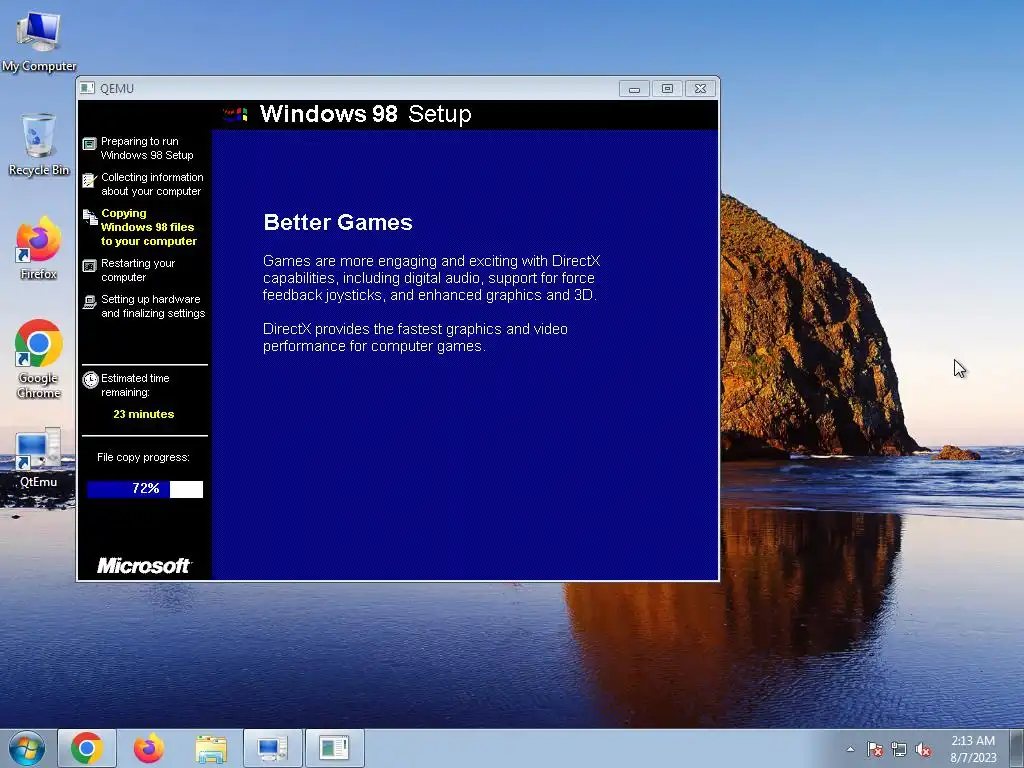Click Windows logo in Setup header
This screenshot has width=1024, height=768.
pyautogui.click(x=235, y=114)
